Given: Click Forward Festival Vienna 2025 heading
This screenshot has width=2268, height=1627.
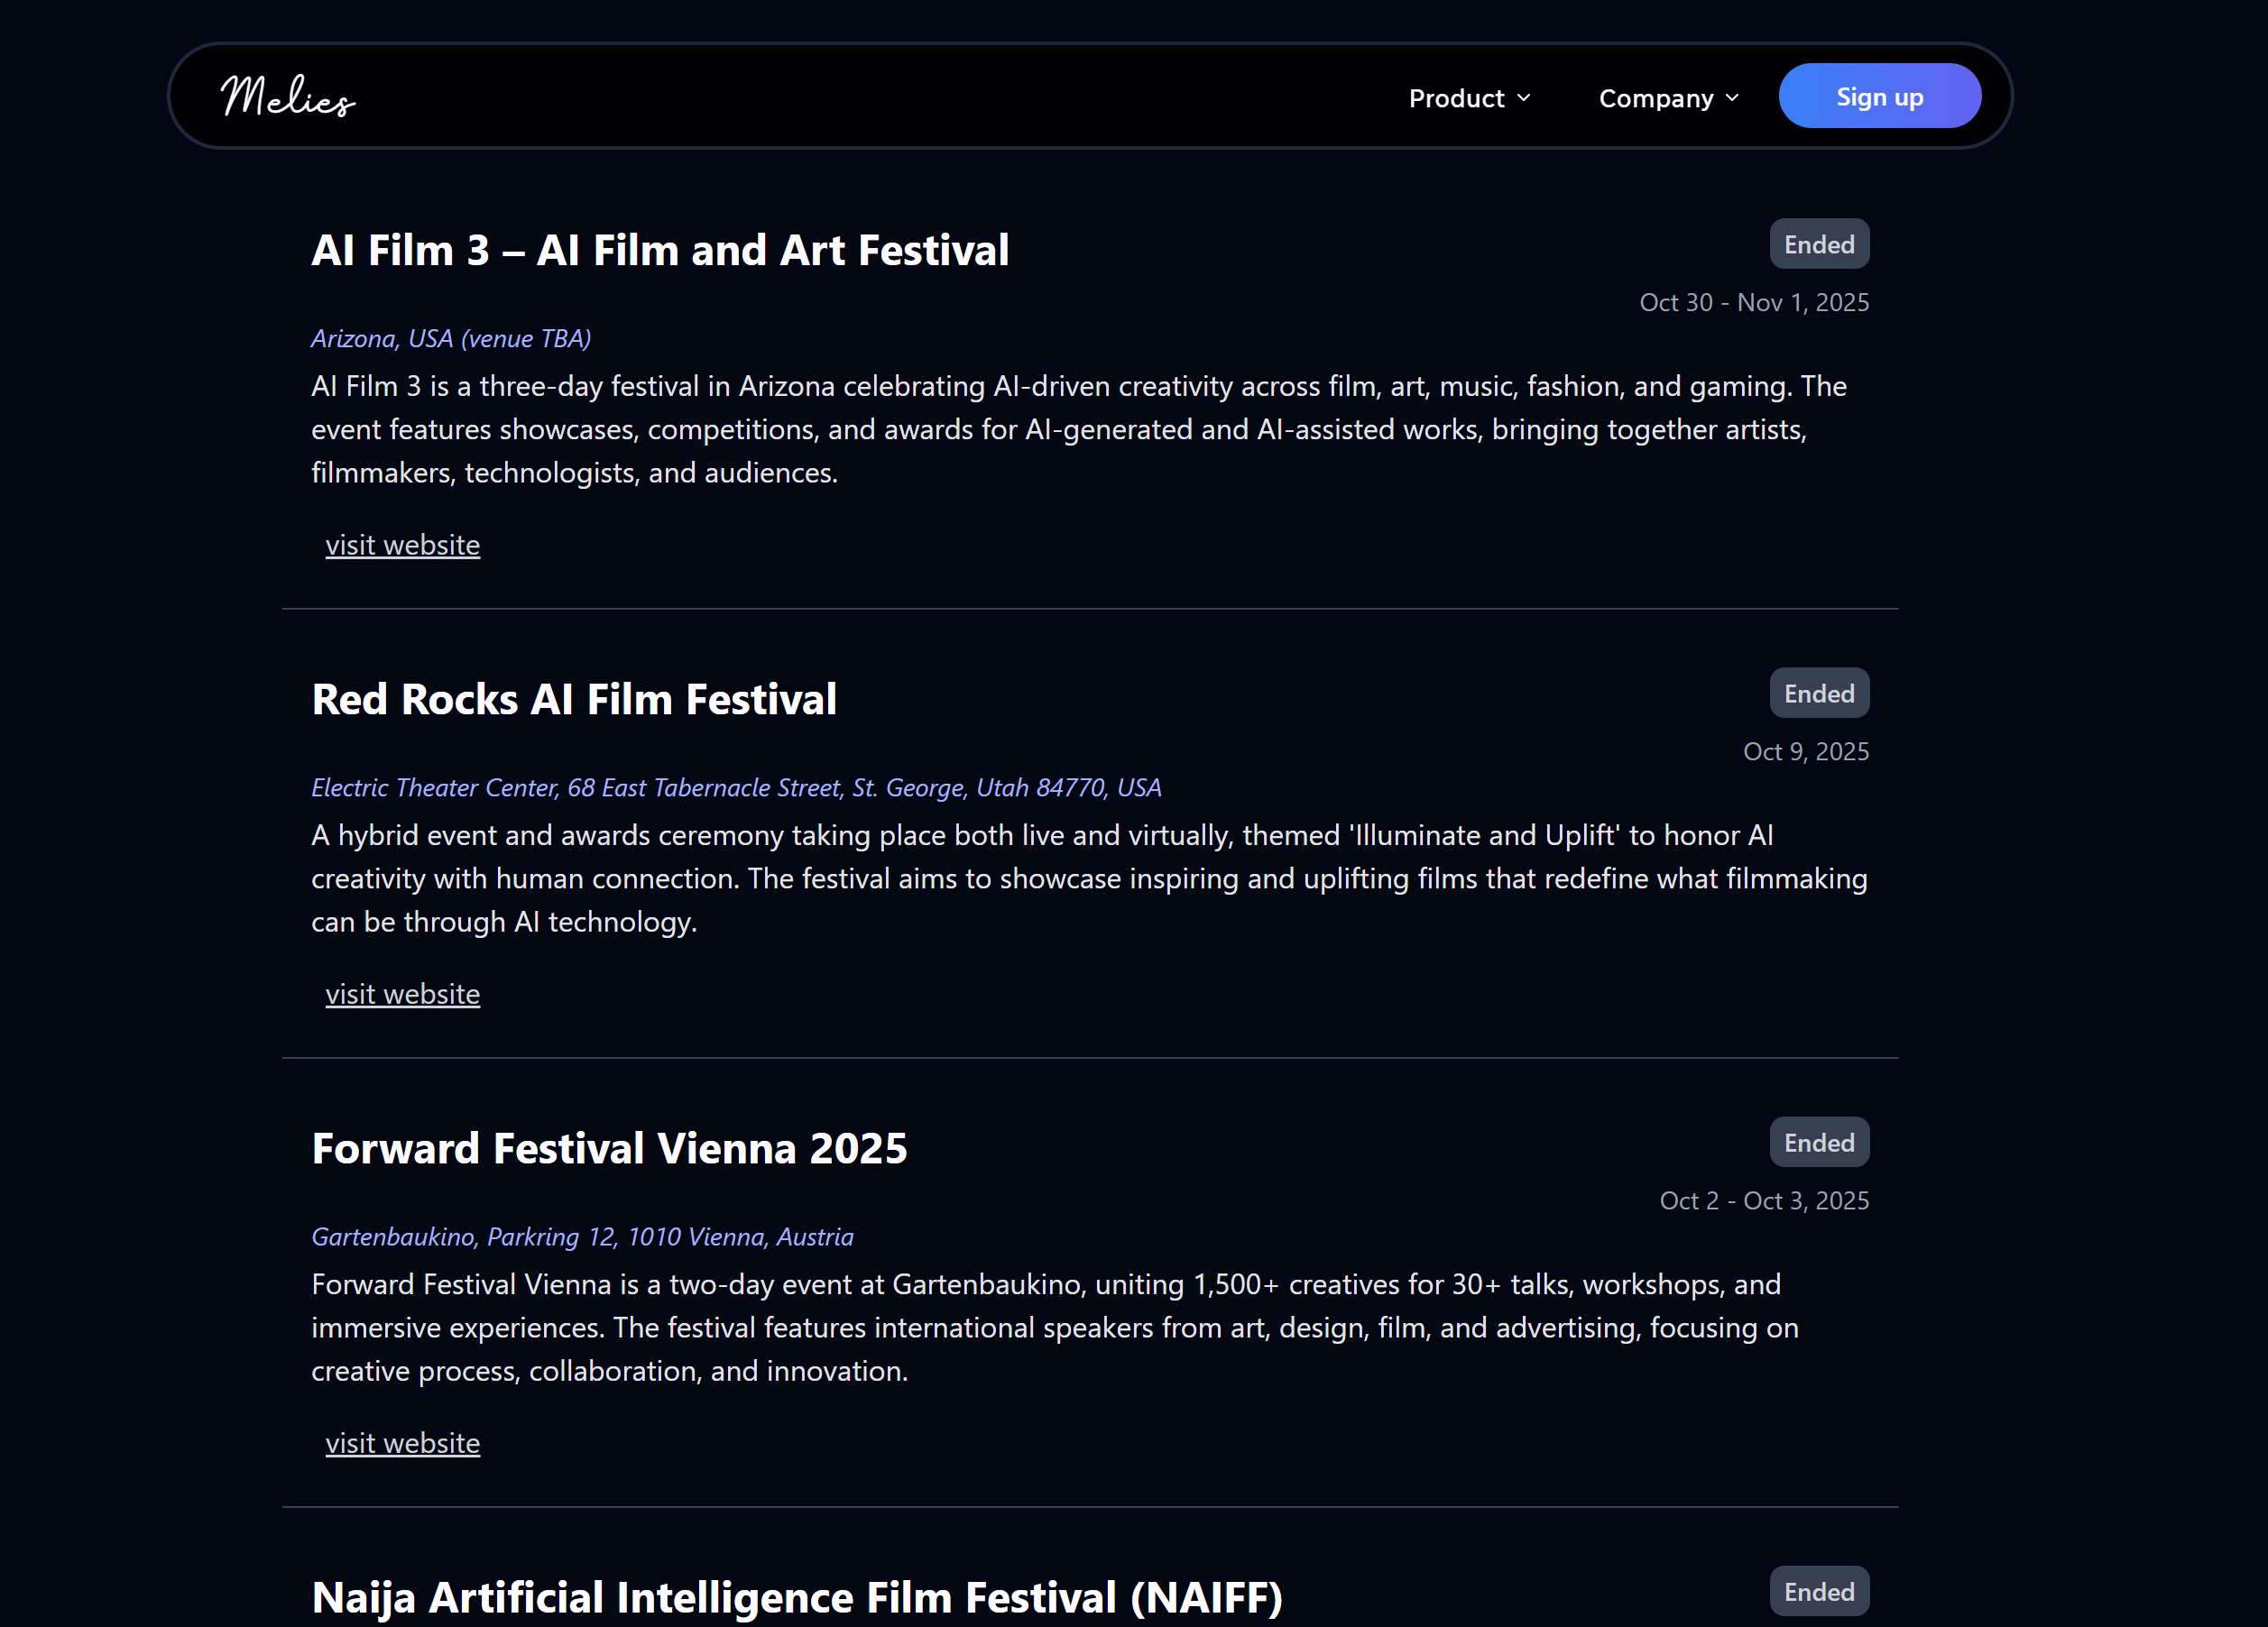Looking at the screenshot, I should click(609, 1148).
